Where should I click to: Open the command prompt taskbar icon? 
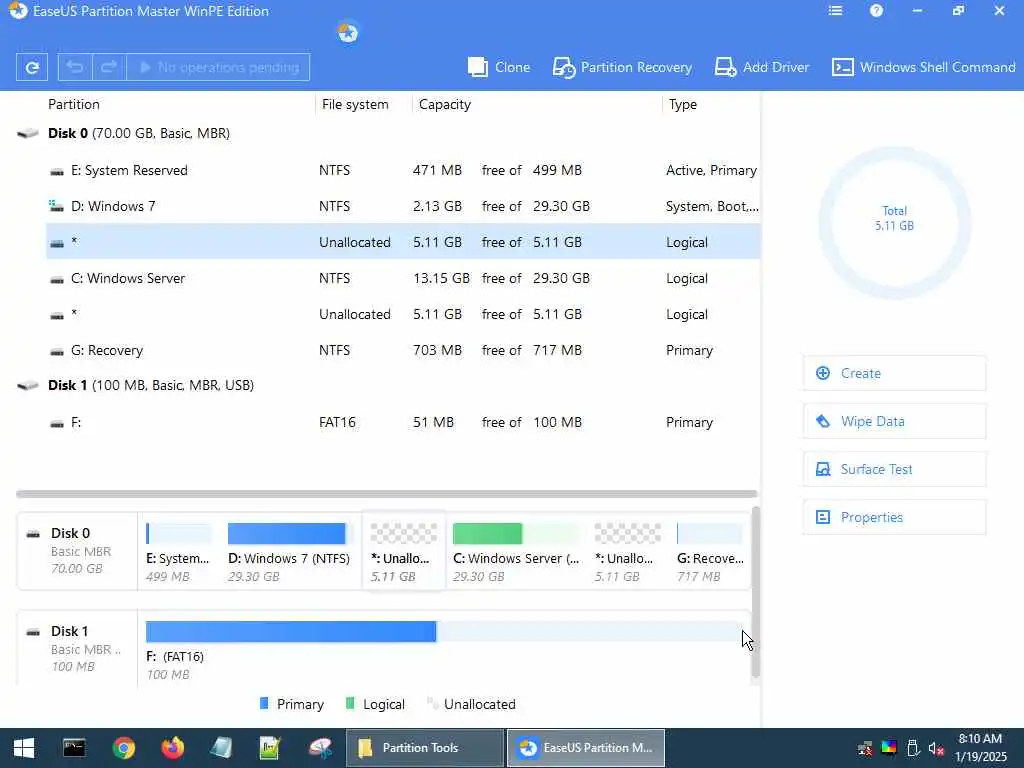[74, 748]
